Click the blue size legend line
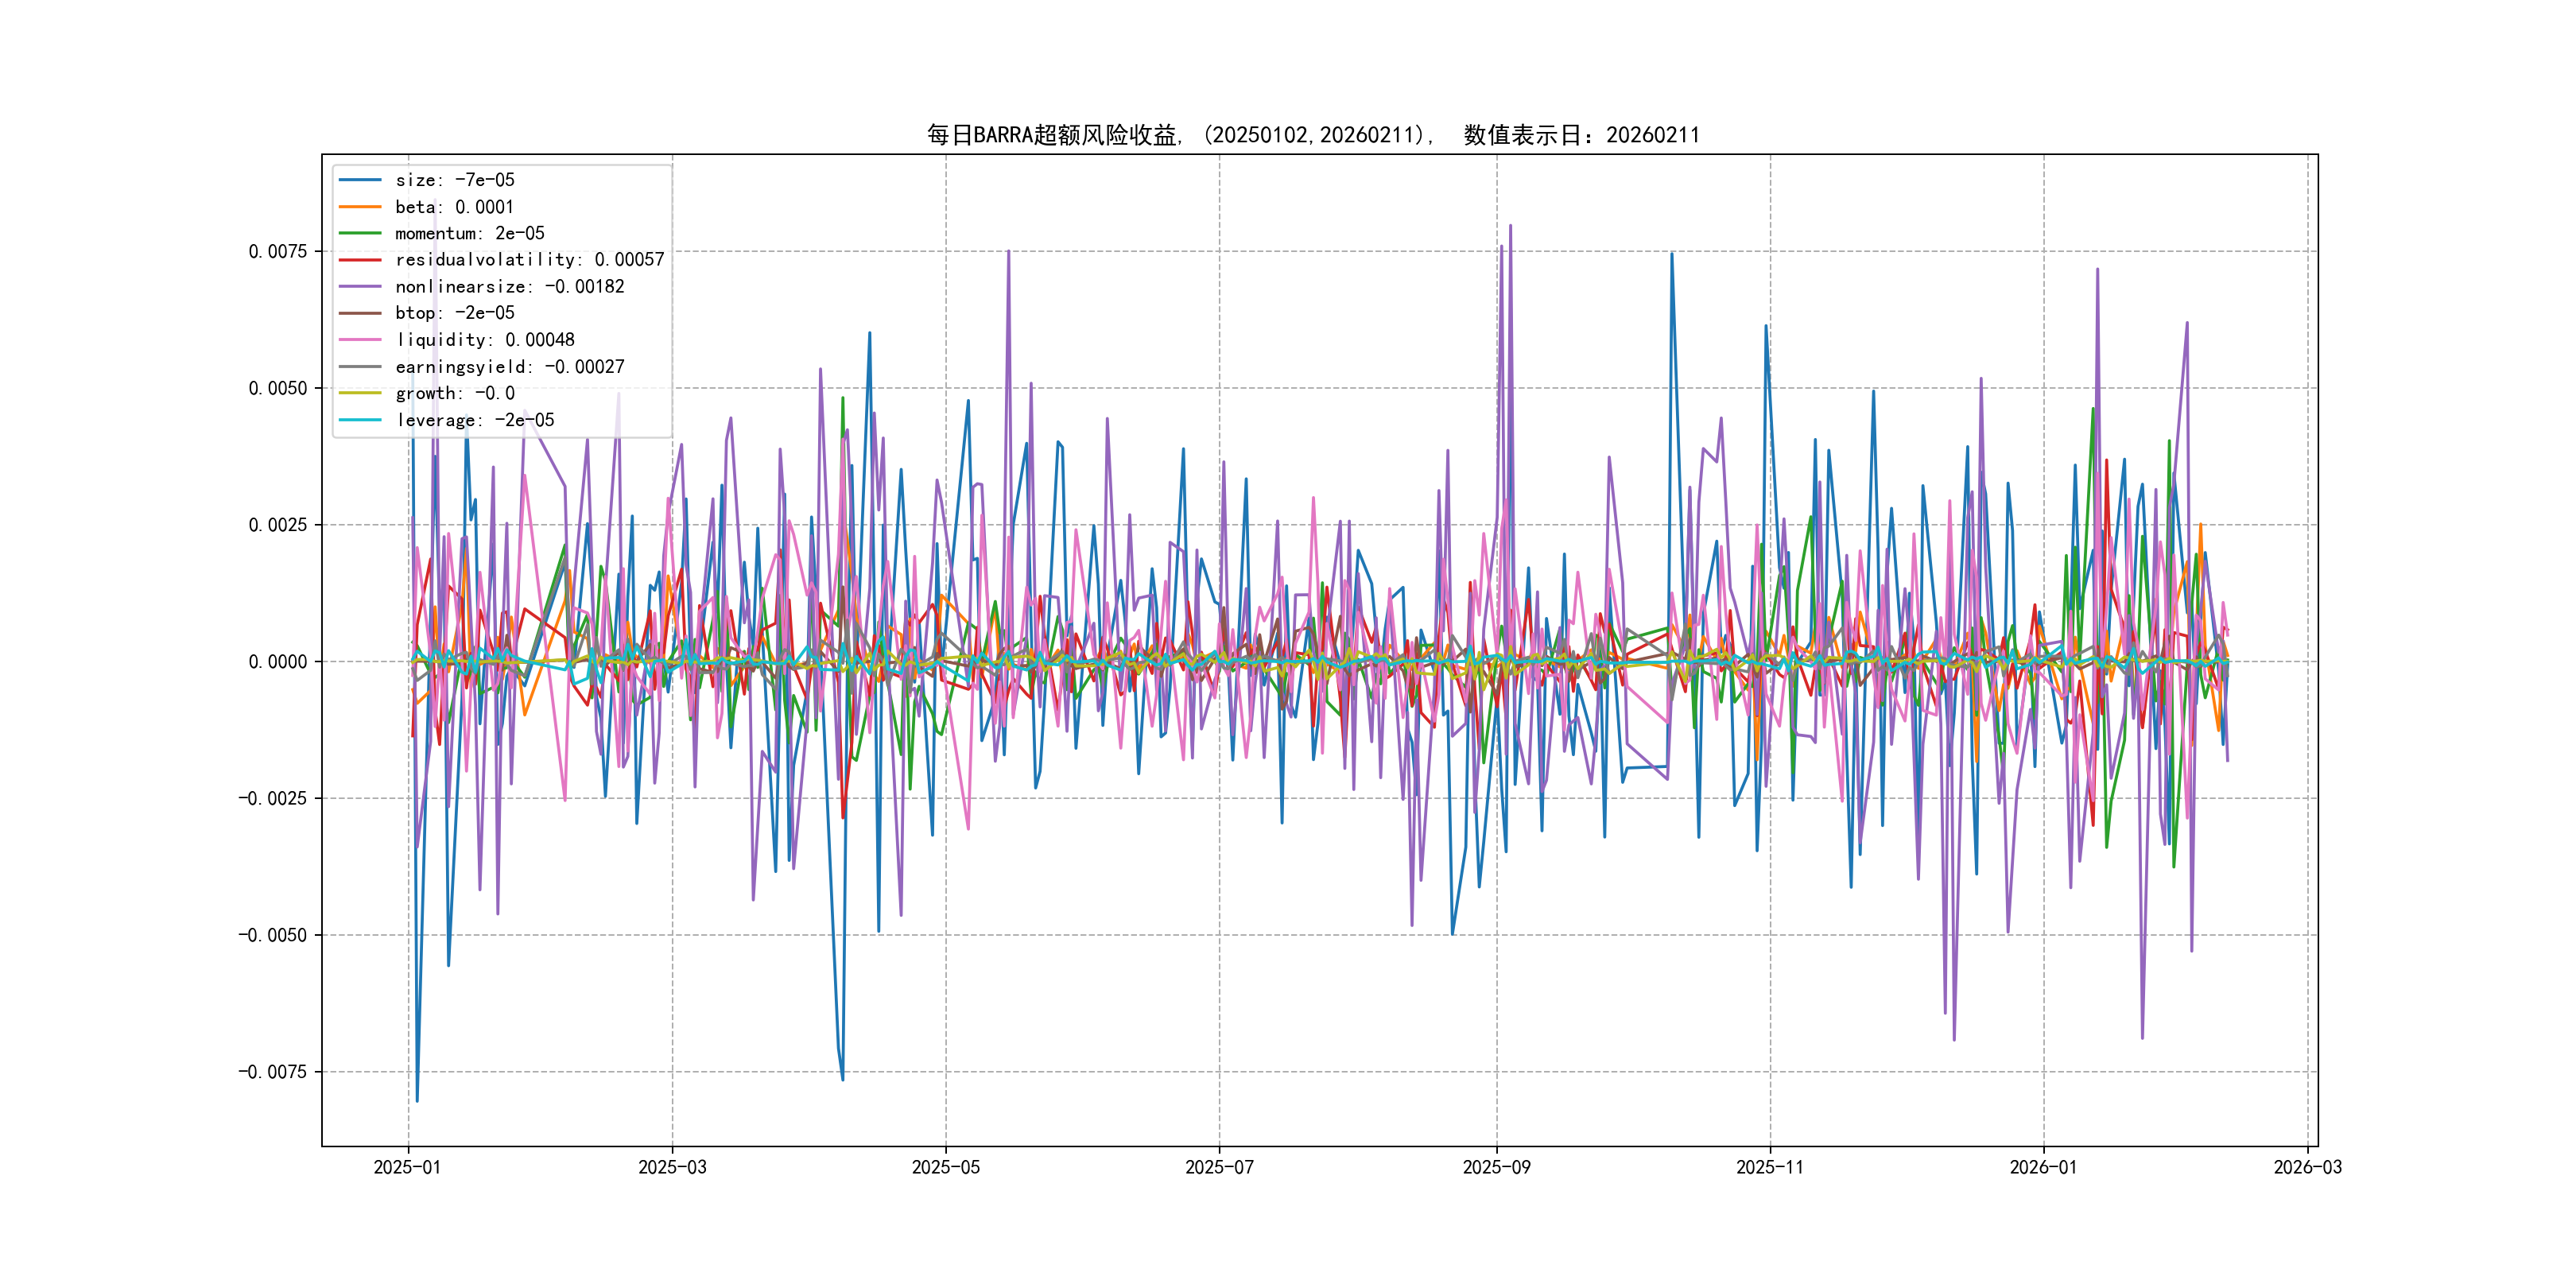 [360, 180]
